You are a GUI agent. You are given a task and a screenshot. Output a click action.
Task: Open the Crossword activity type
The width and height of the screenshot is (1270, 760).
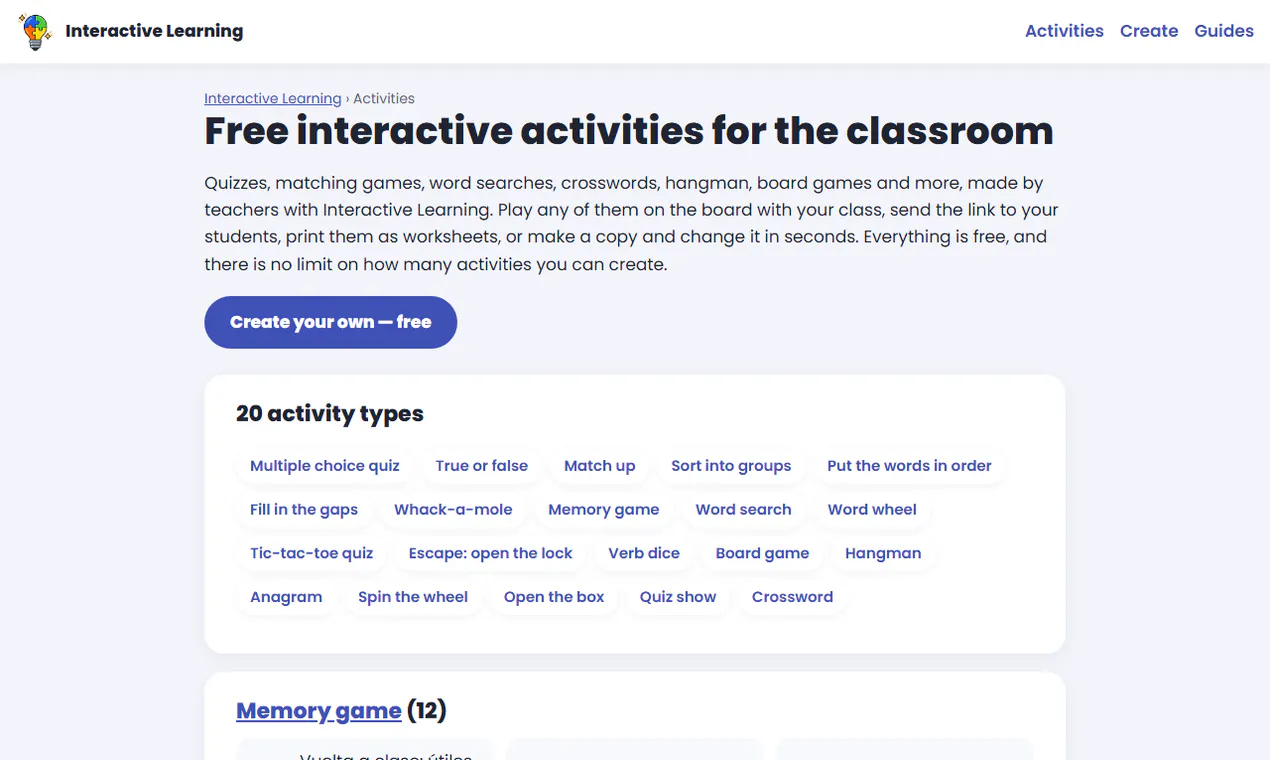click(792, 597)
